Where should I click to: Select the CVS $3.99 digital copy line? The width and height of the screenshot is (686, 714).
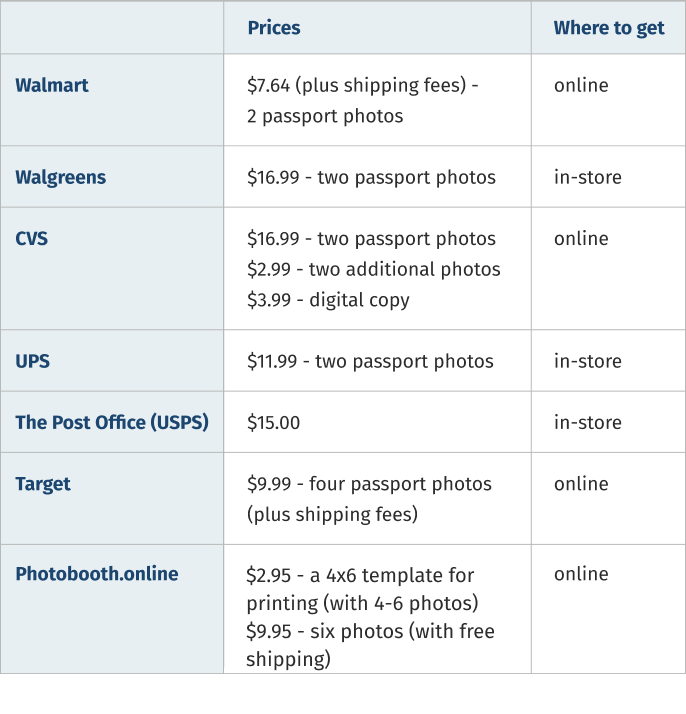click(328, 300)
